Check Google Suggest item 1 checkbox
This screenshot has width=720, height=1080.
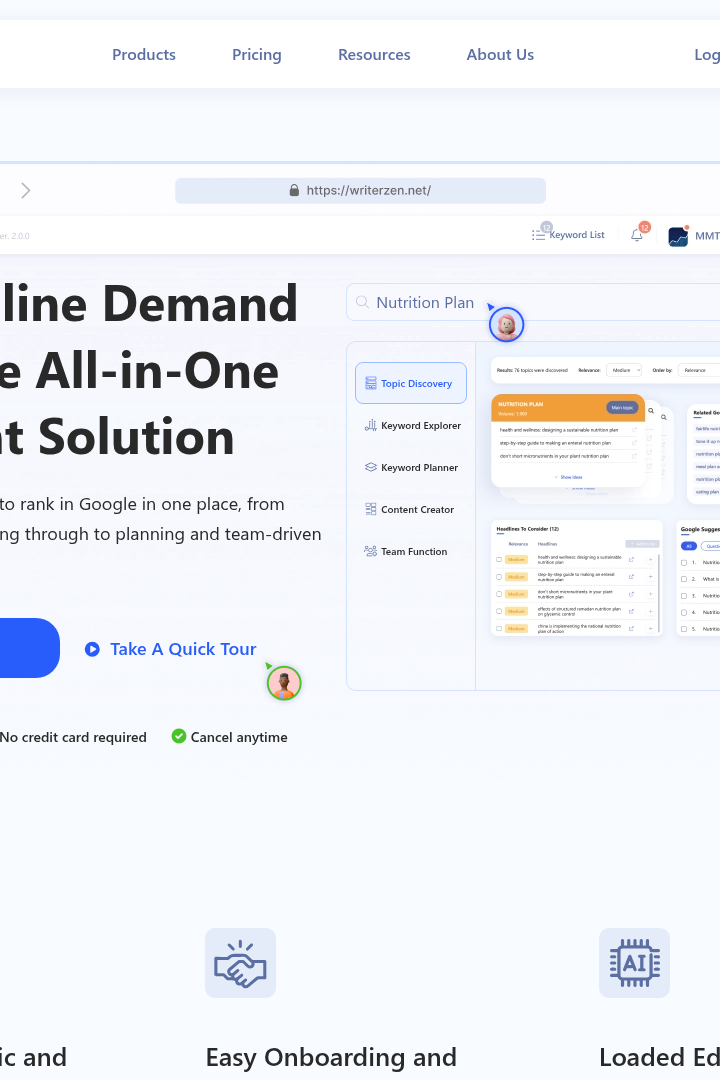click(x=683, y=563)
